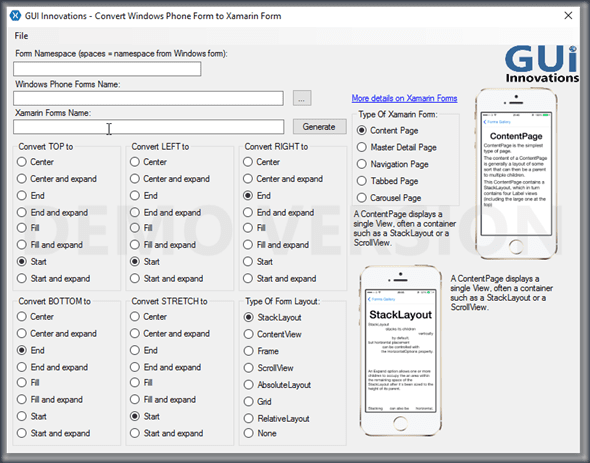Screen dimensions: 590x463
Task: Set Convert RIGHT to Fill and expand
Action: click(x=276, y=245)
